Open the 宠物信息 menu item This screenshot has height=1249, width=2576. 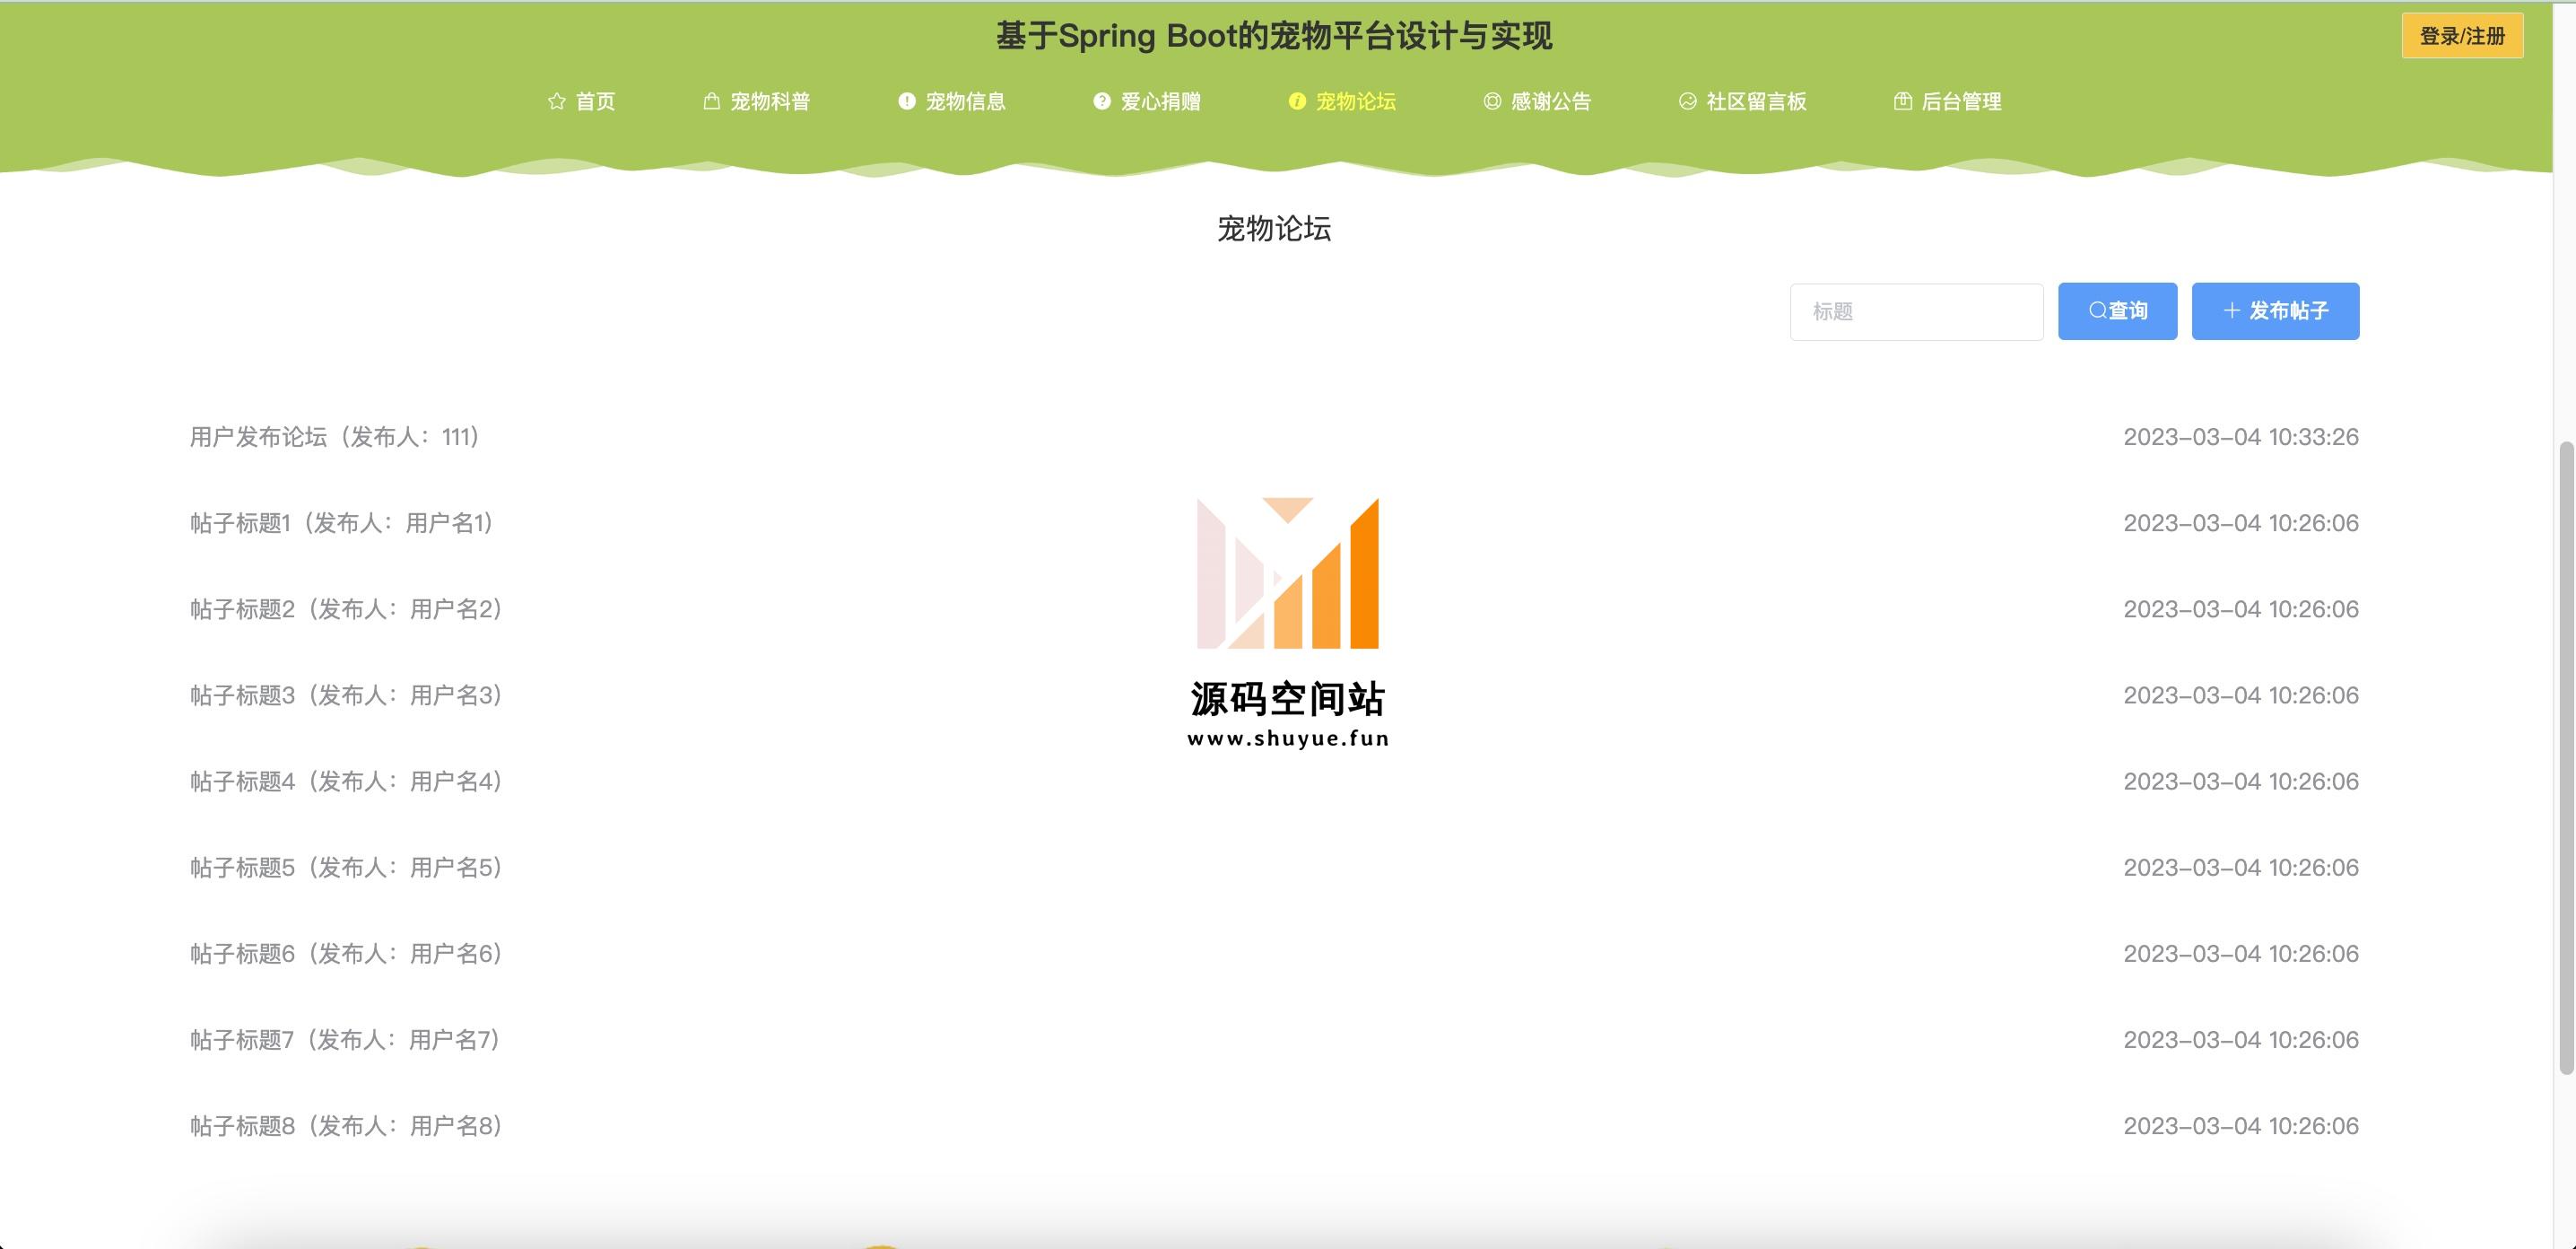pyautogui.click(x=952, y=101)
